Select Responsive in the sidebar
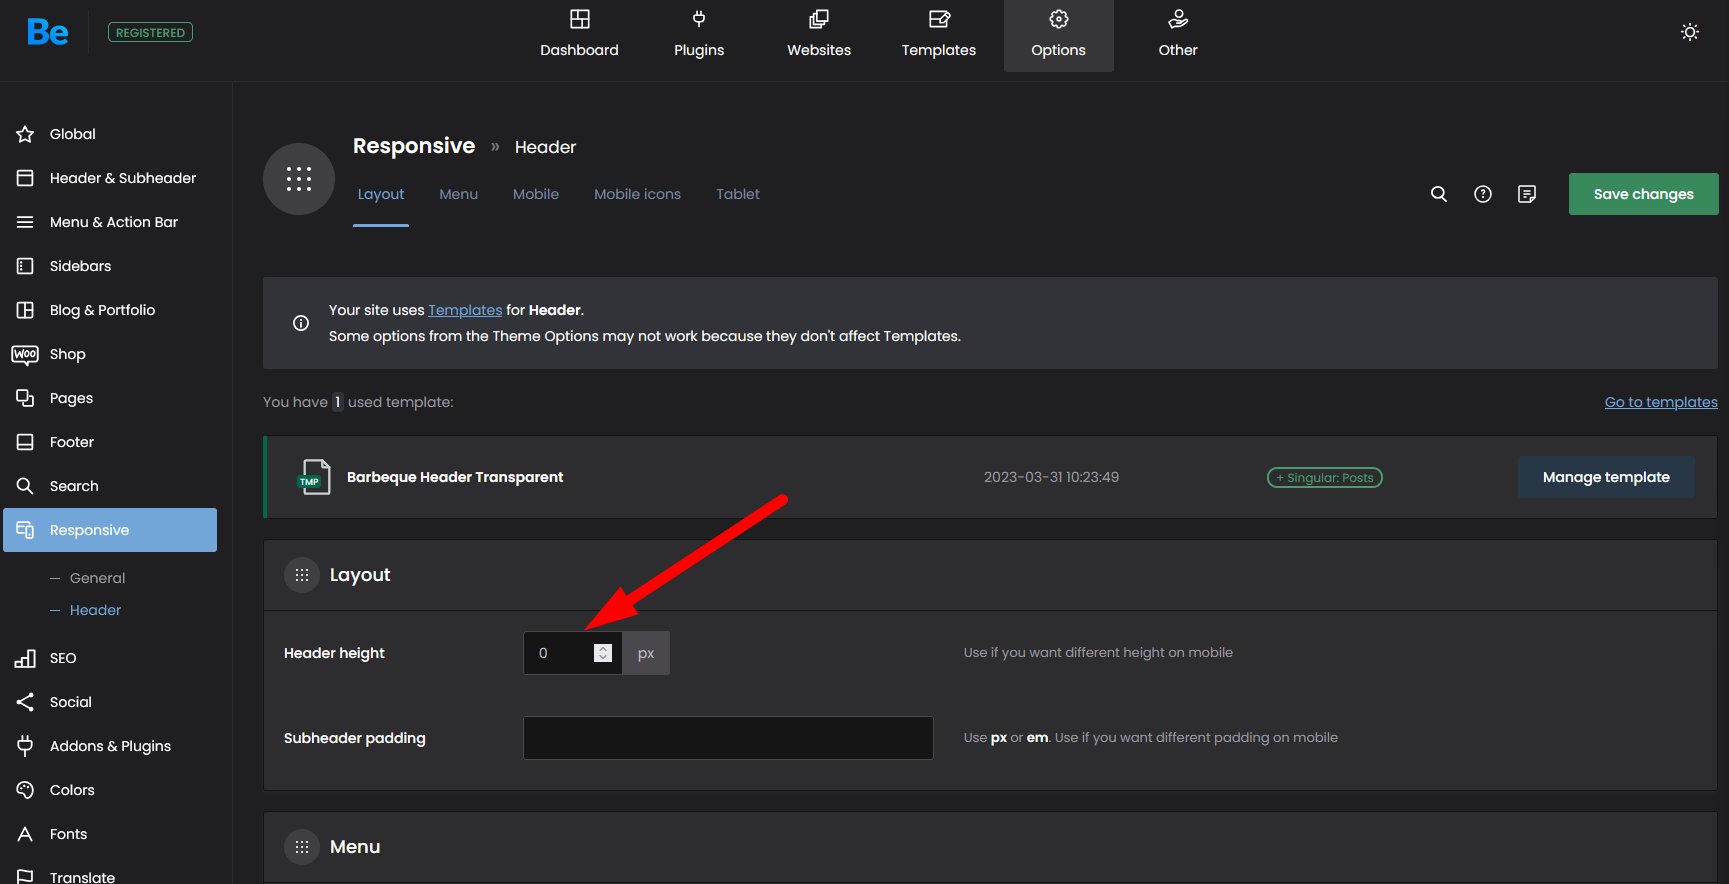The image size is (1729, 884). click(110, 530)
